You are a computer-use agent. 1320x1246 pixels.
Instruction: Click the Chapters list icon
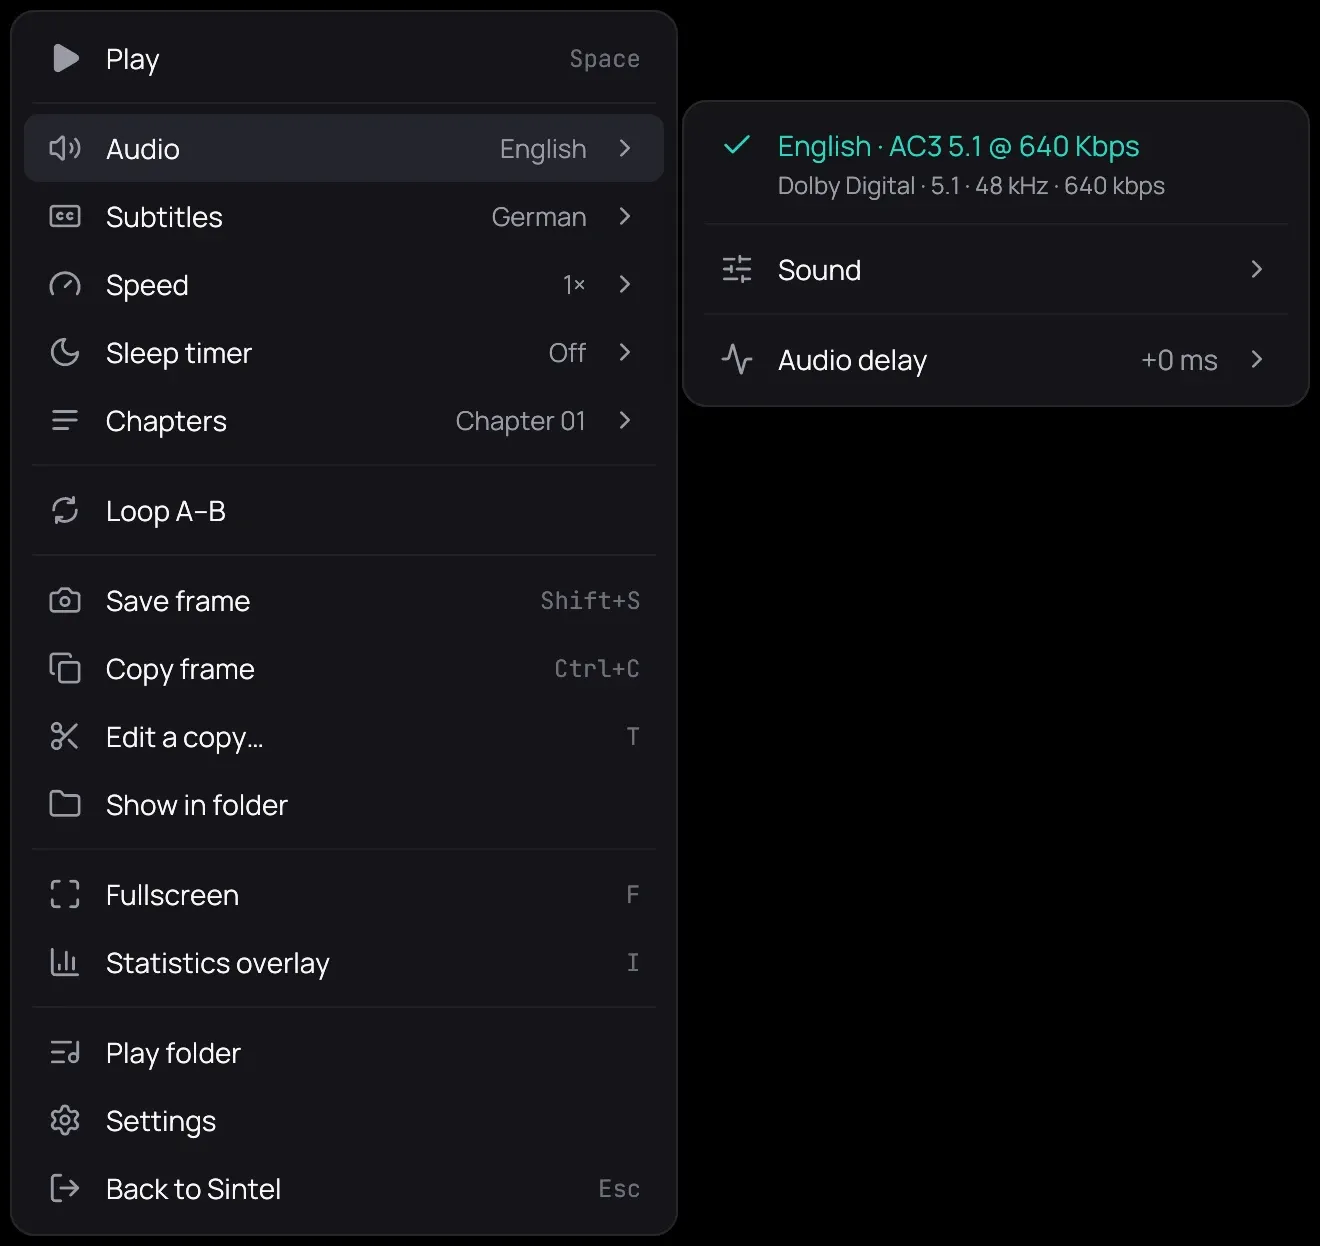click(x=65, y=420)
